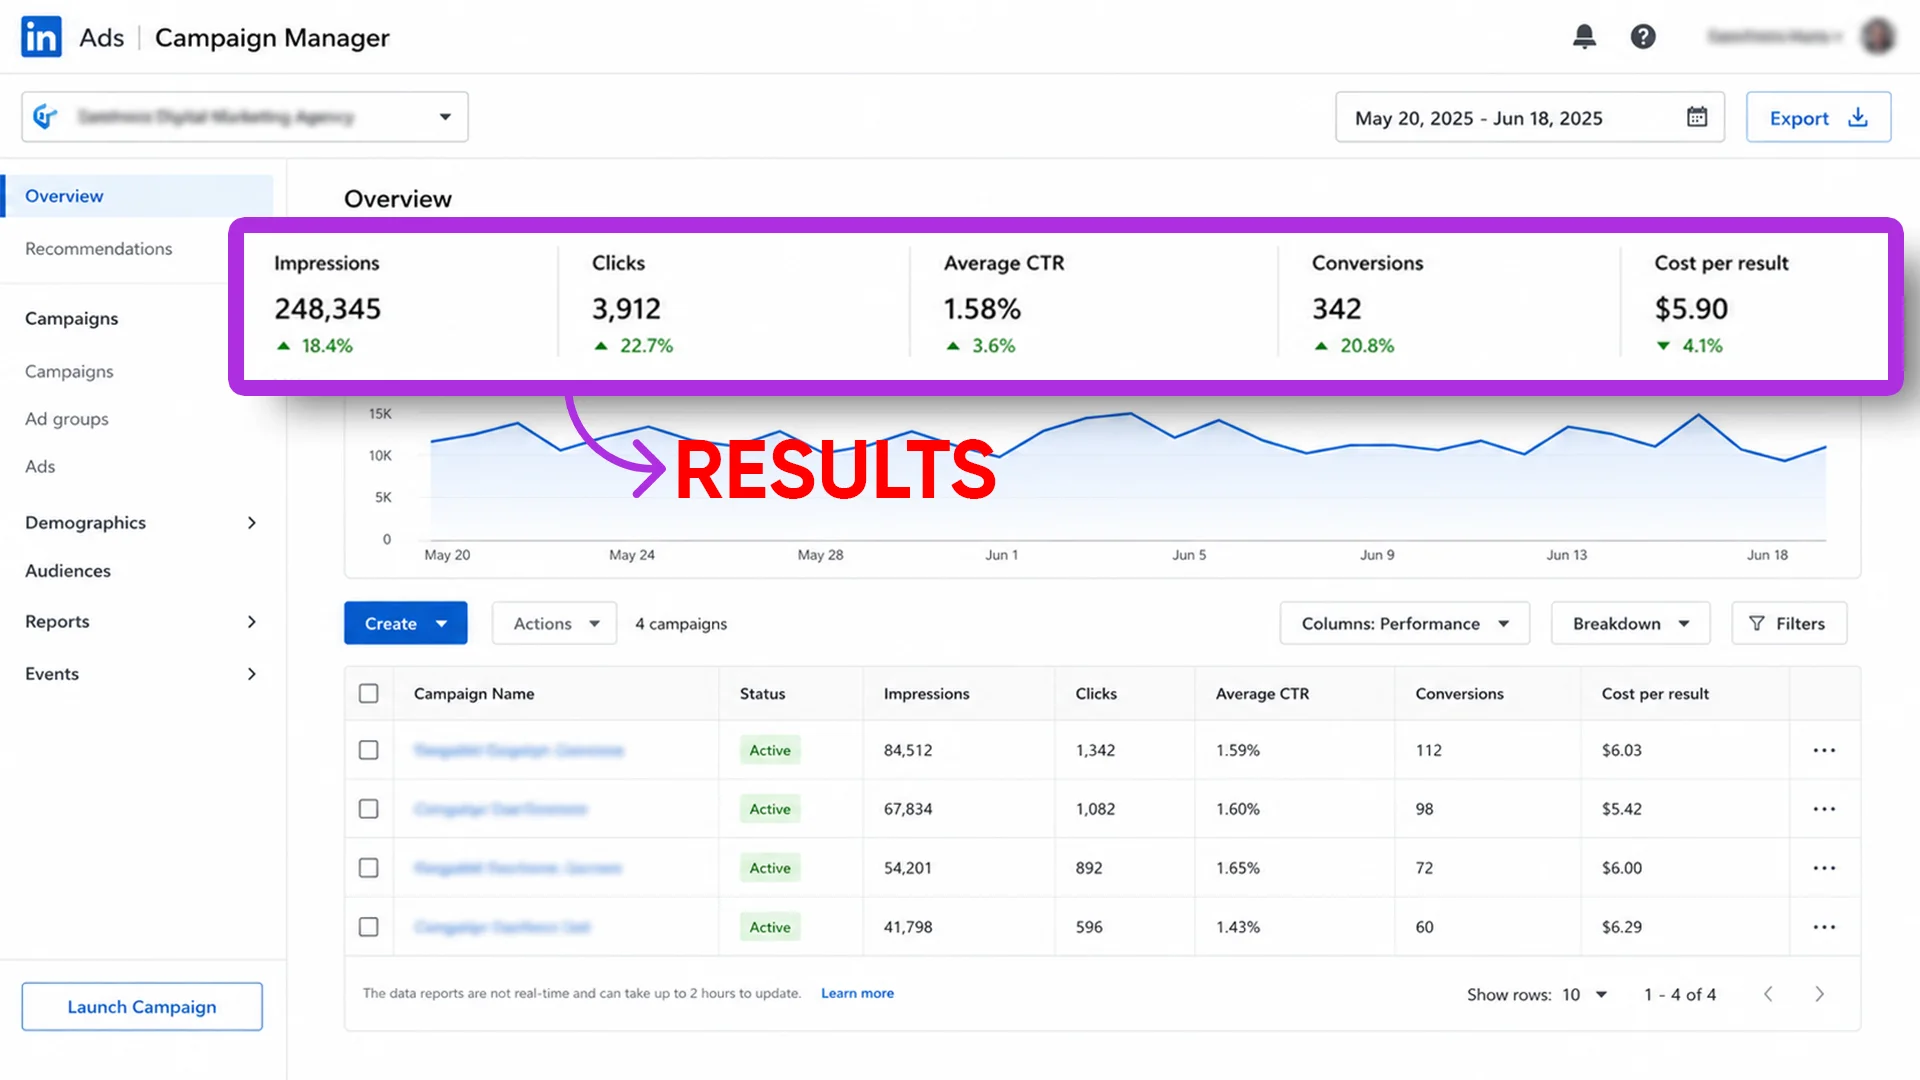Screen dimensions: 1920x1080
Task: Open the first campaign name link
Action: pos(519,750)
